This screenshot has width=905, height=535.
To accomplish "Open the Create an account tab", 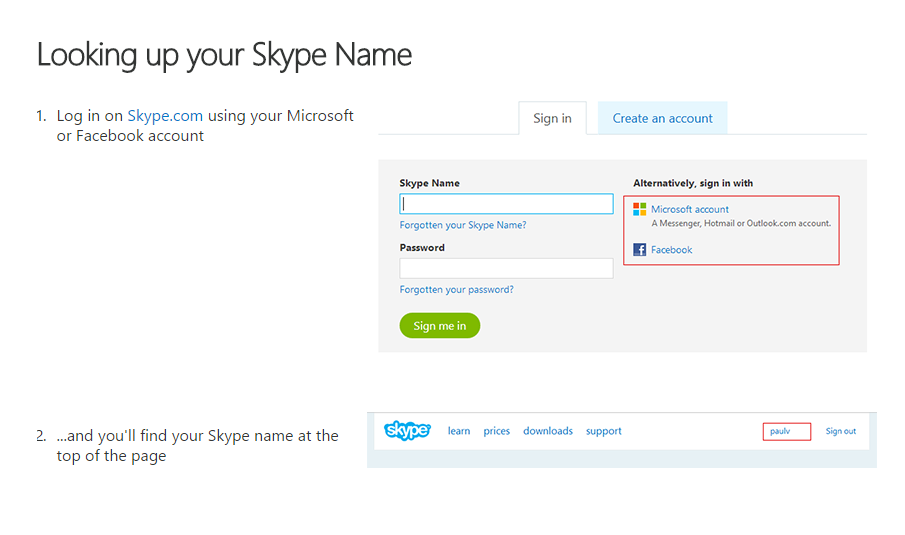I will pyautogui.click(x=663, y=118).
